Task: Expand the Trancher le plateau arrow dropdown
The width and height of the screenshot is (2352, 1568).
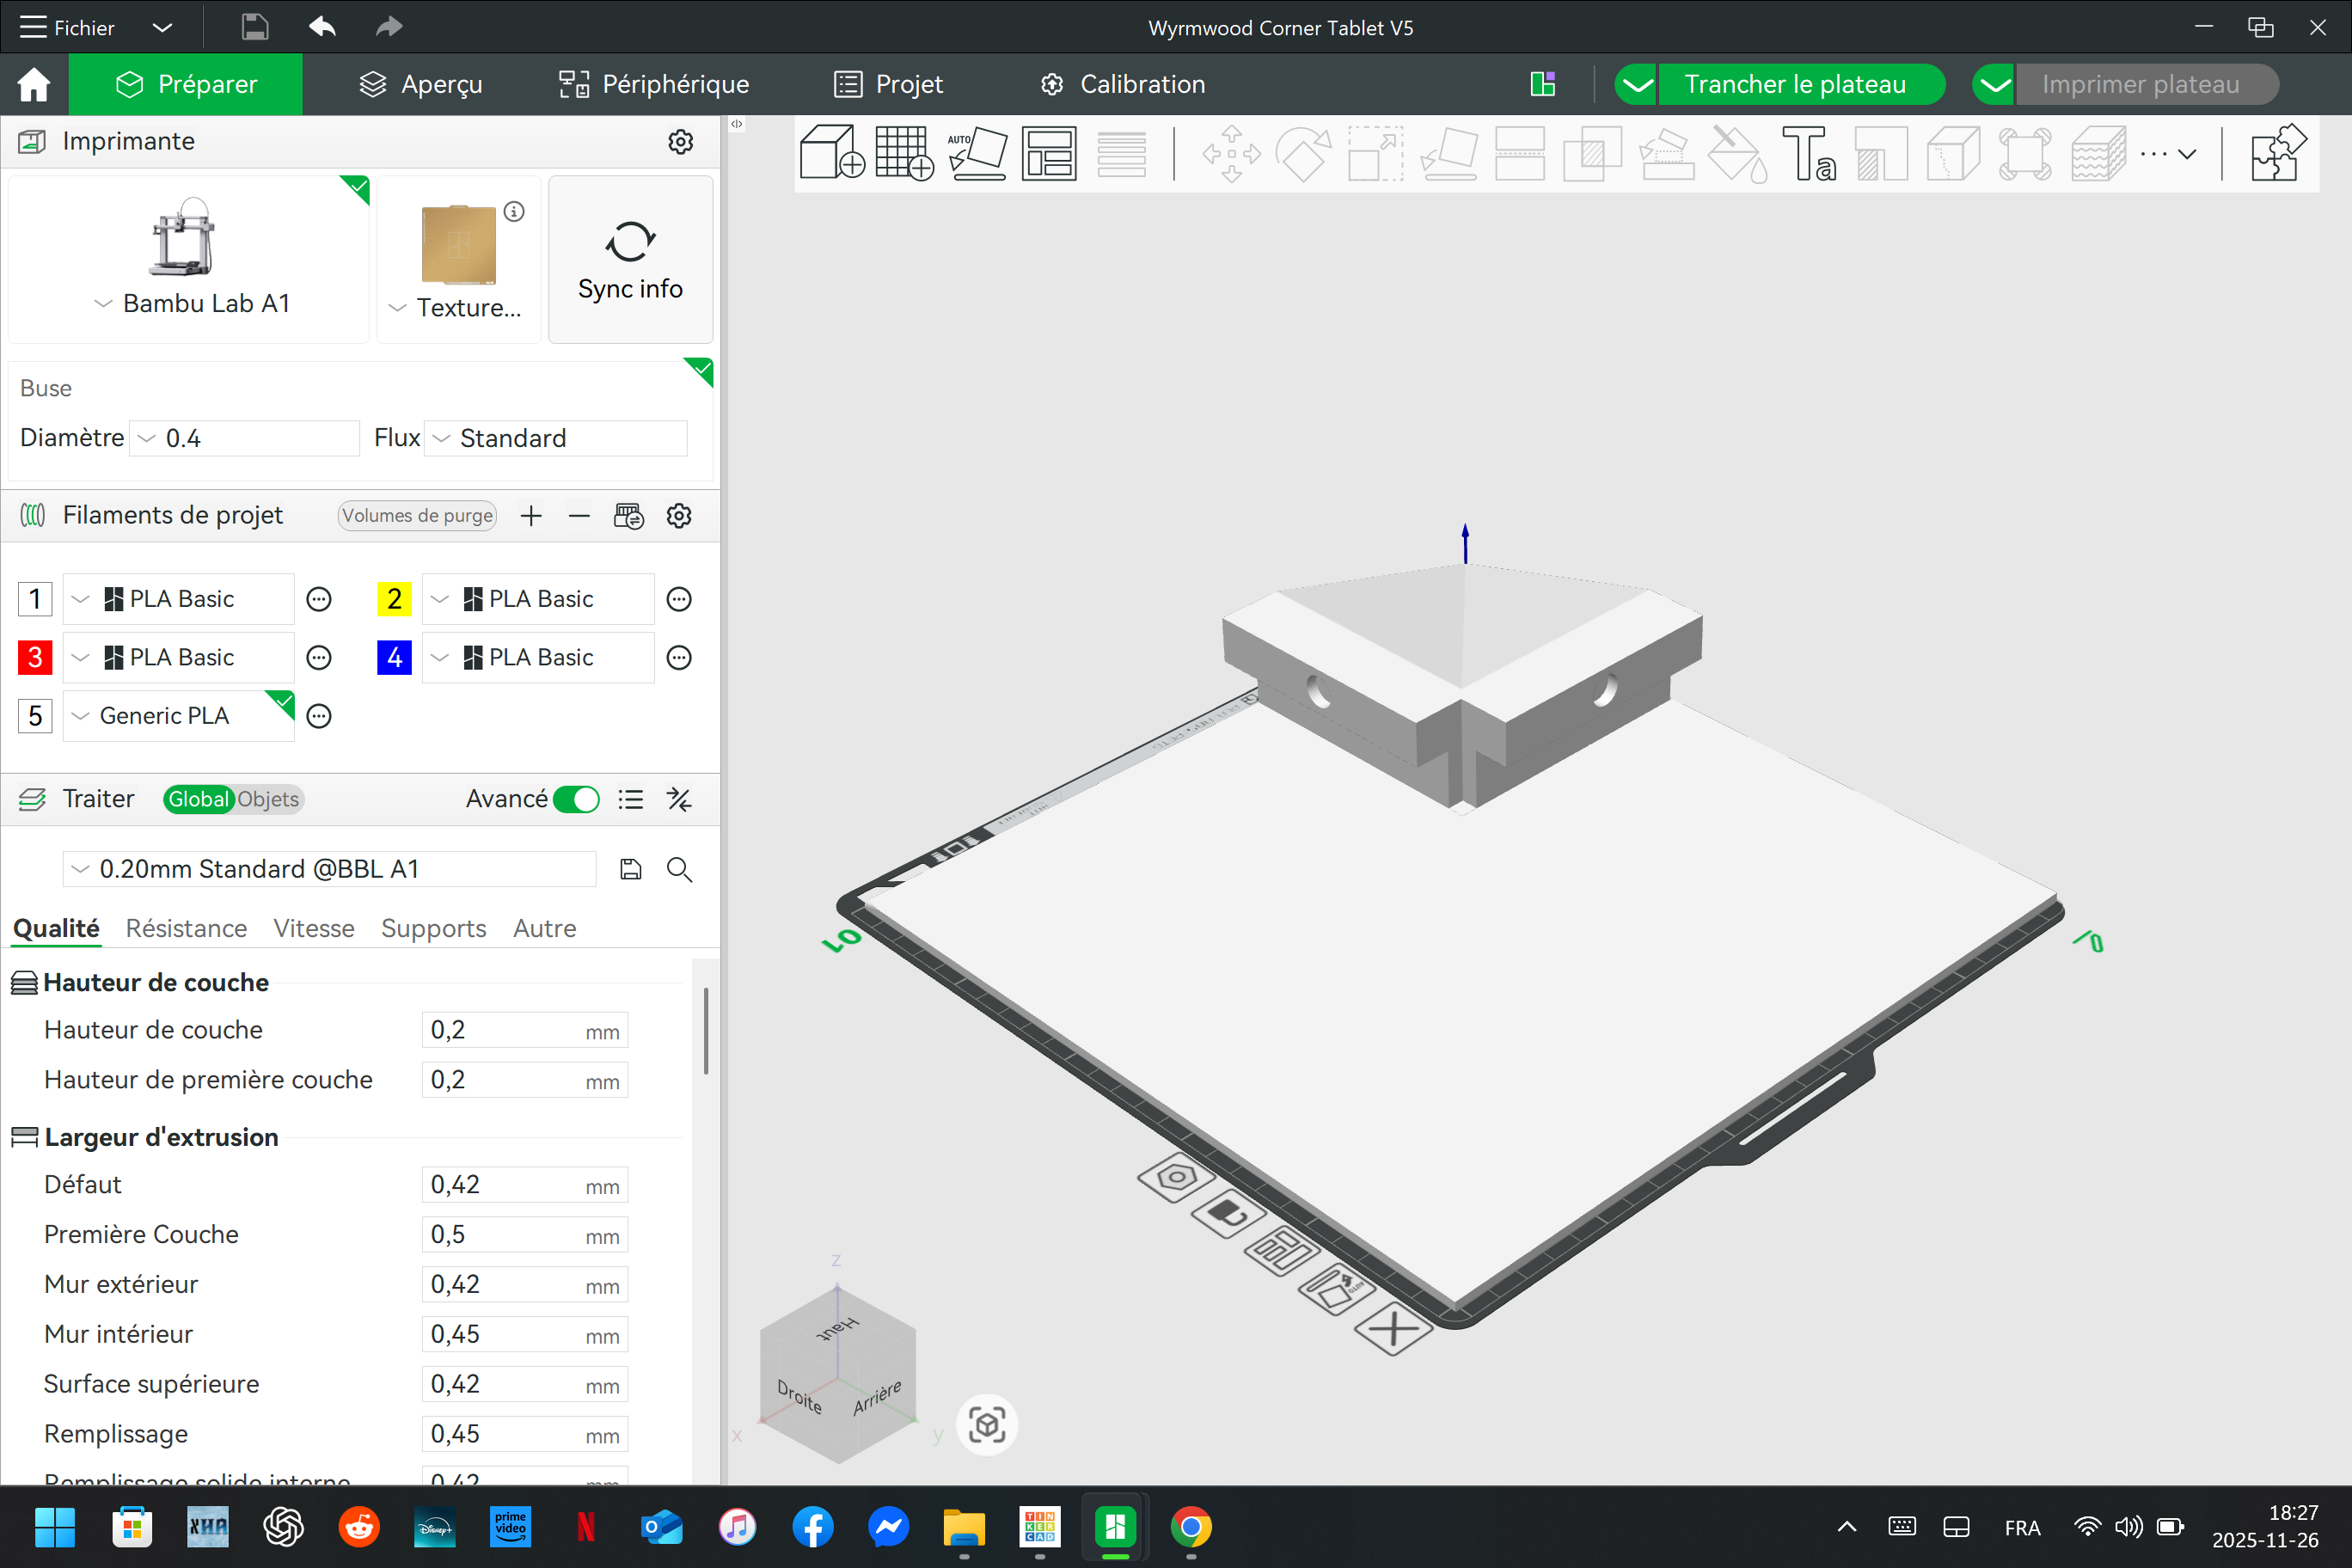Action: [1638, 84]
